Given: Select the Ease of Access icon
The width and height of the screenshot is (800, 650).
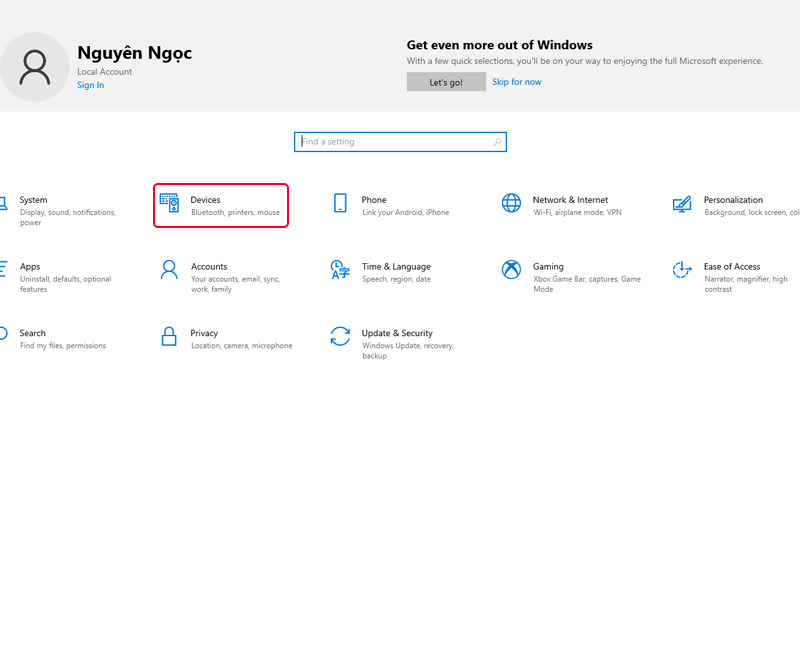Looking at the screenshot, I should (682, 270).
